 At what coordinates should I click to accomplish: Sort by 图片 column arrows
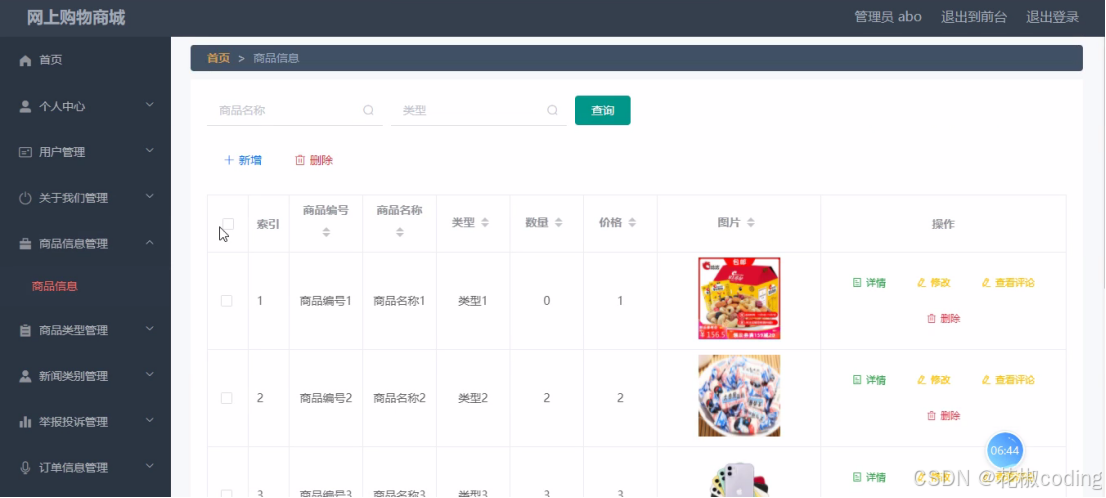pos(751,222)
